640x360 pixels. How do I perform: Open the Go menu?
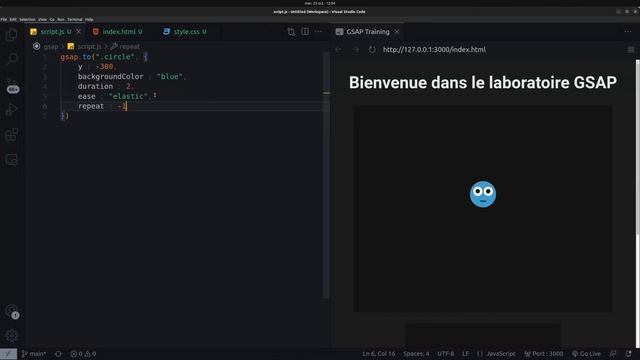click(x=52, y=19)
